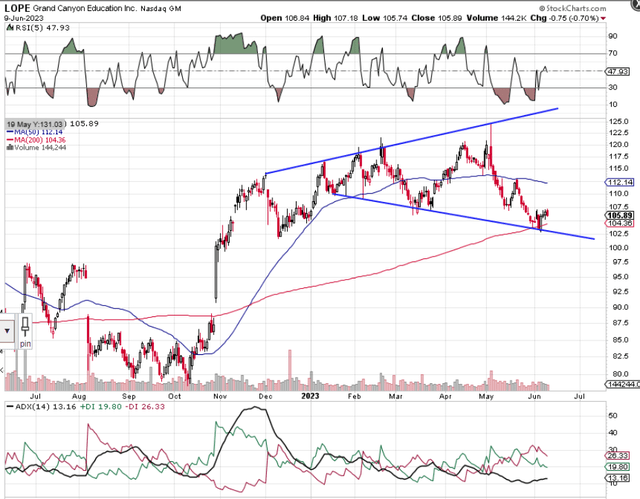
Task: Click the Aug month label
Action: tap(79, 397)
